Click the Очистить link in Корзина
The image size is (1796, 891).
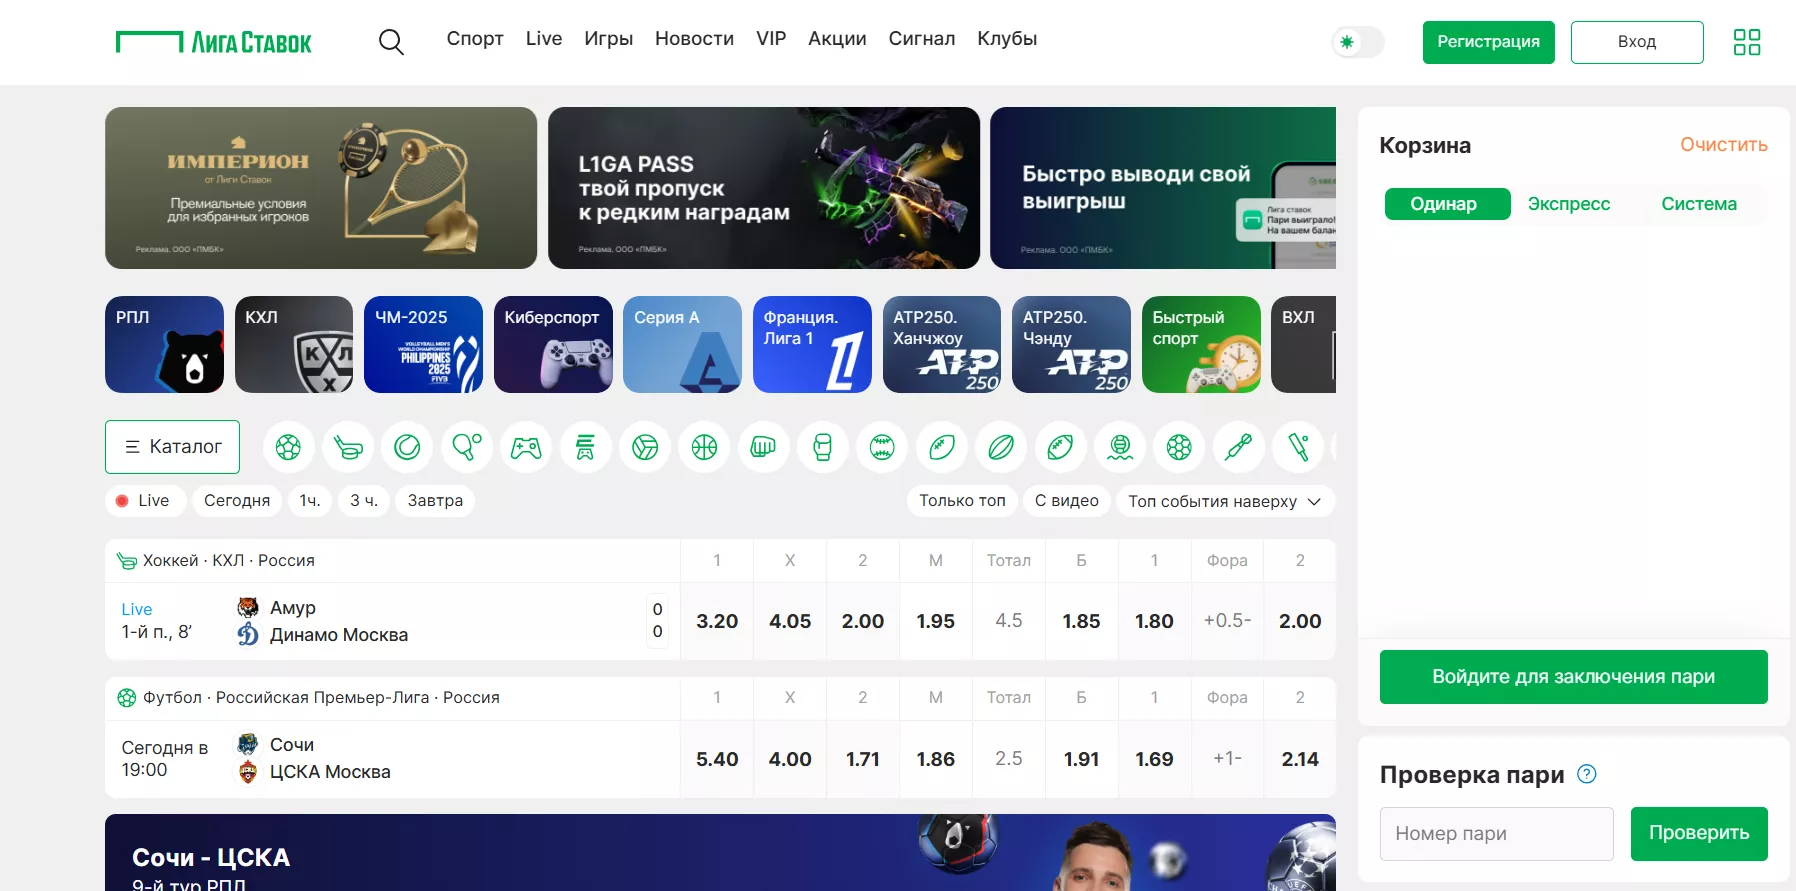pos(1724,145)
